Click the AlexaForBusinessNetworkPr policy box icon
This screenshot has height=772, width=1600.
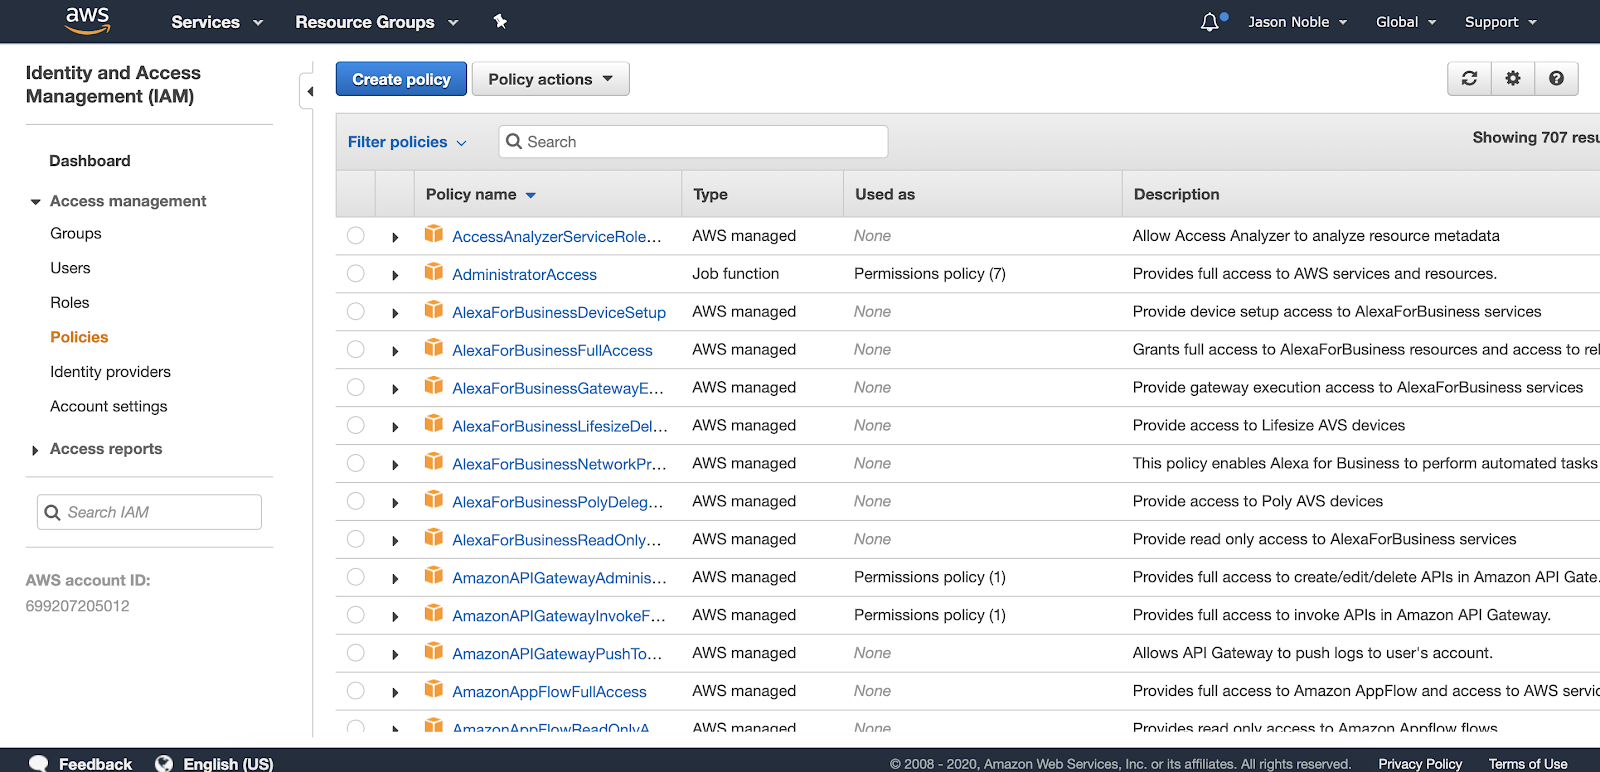(434, 461)
